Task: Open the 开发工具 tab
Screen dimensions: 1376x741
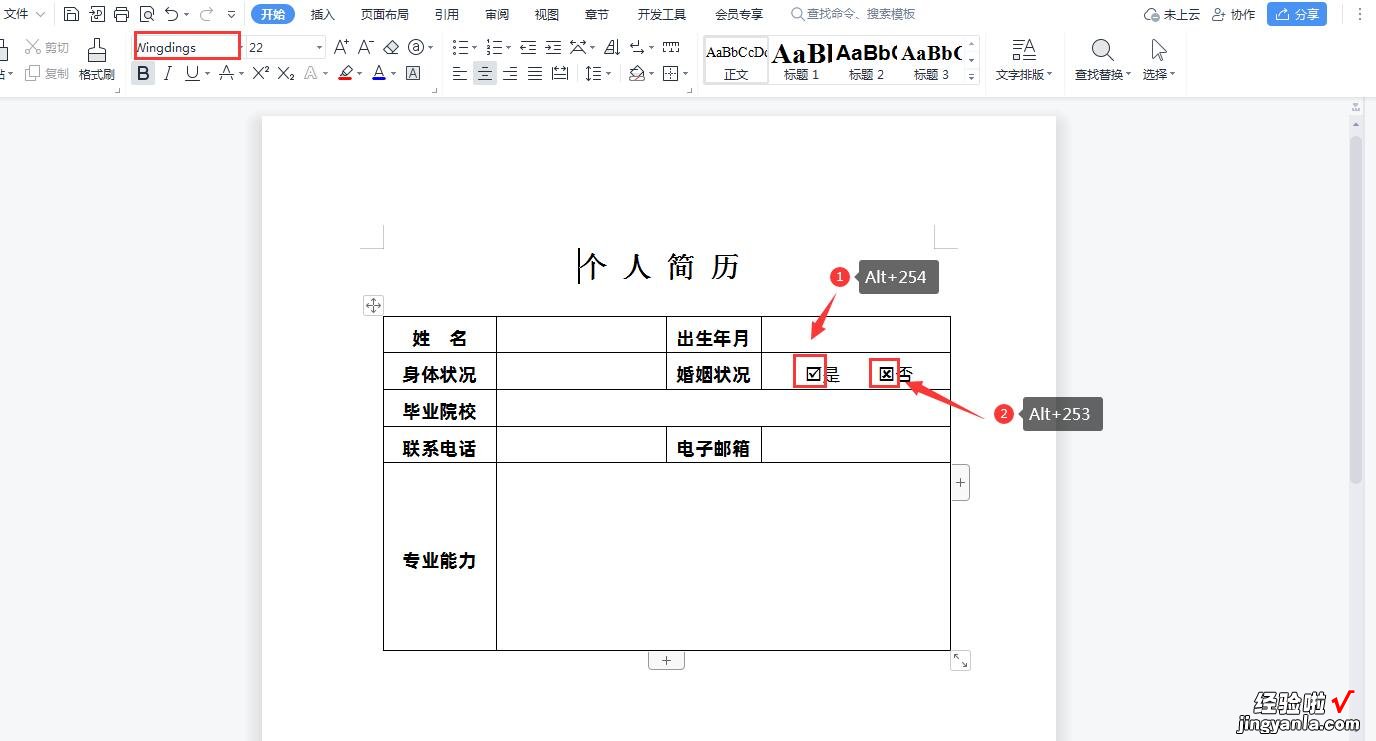Action: (662, 14)
